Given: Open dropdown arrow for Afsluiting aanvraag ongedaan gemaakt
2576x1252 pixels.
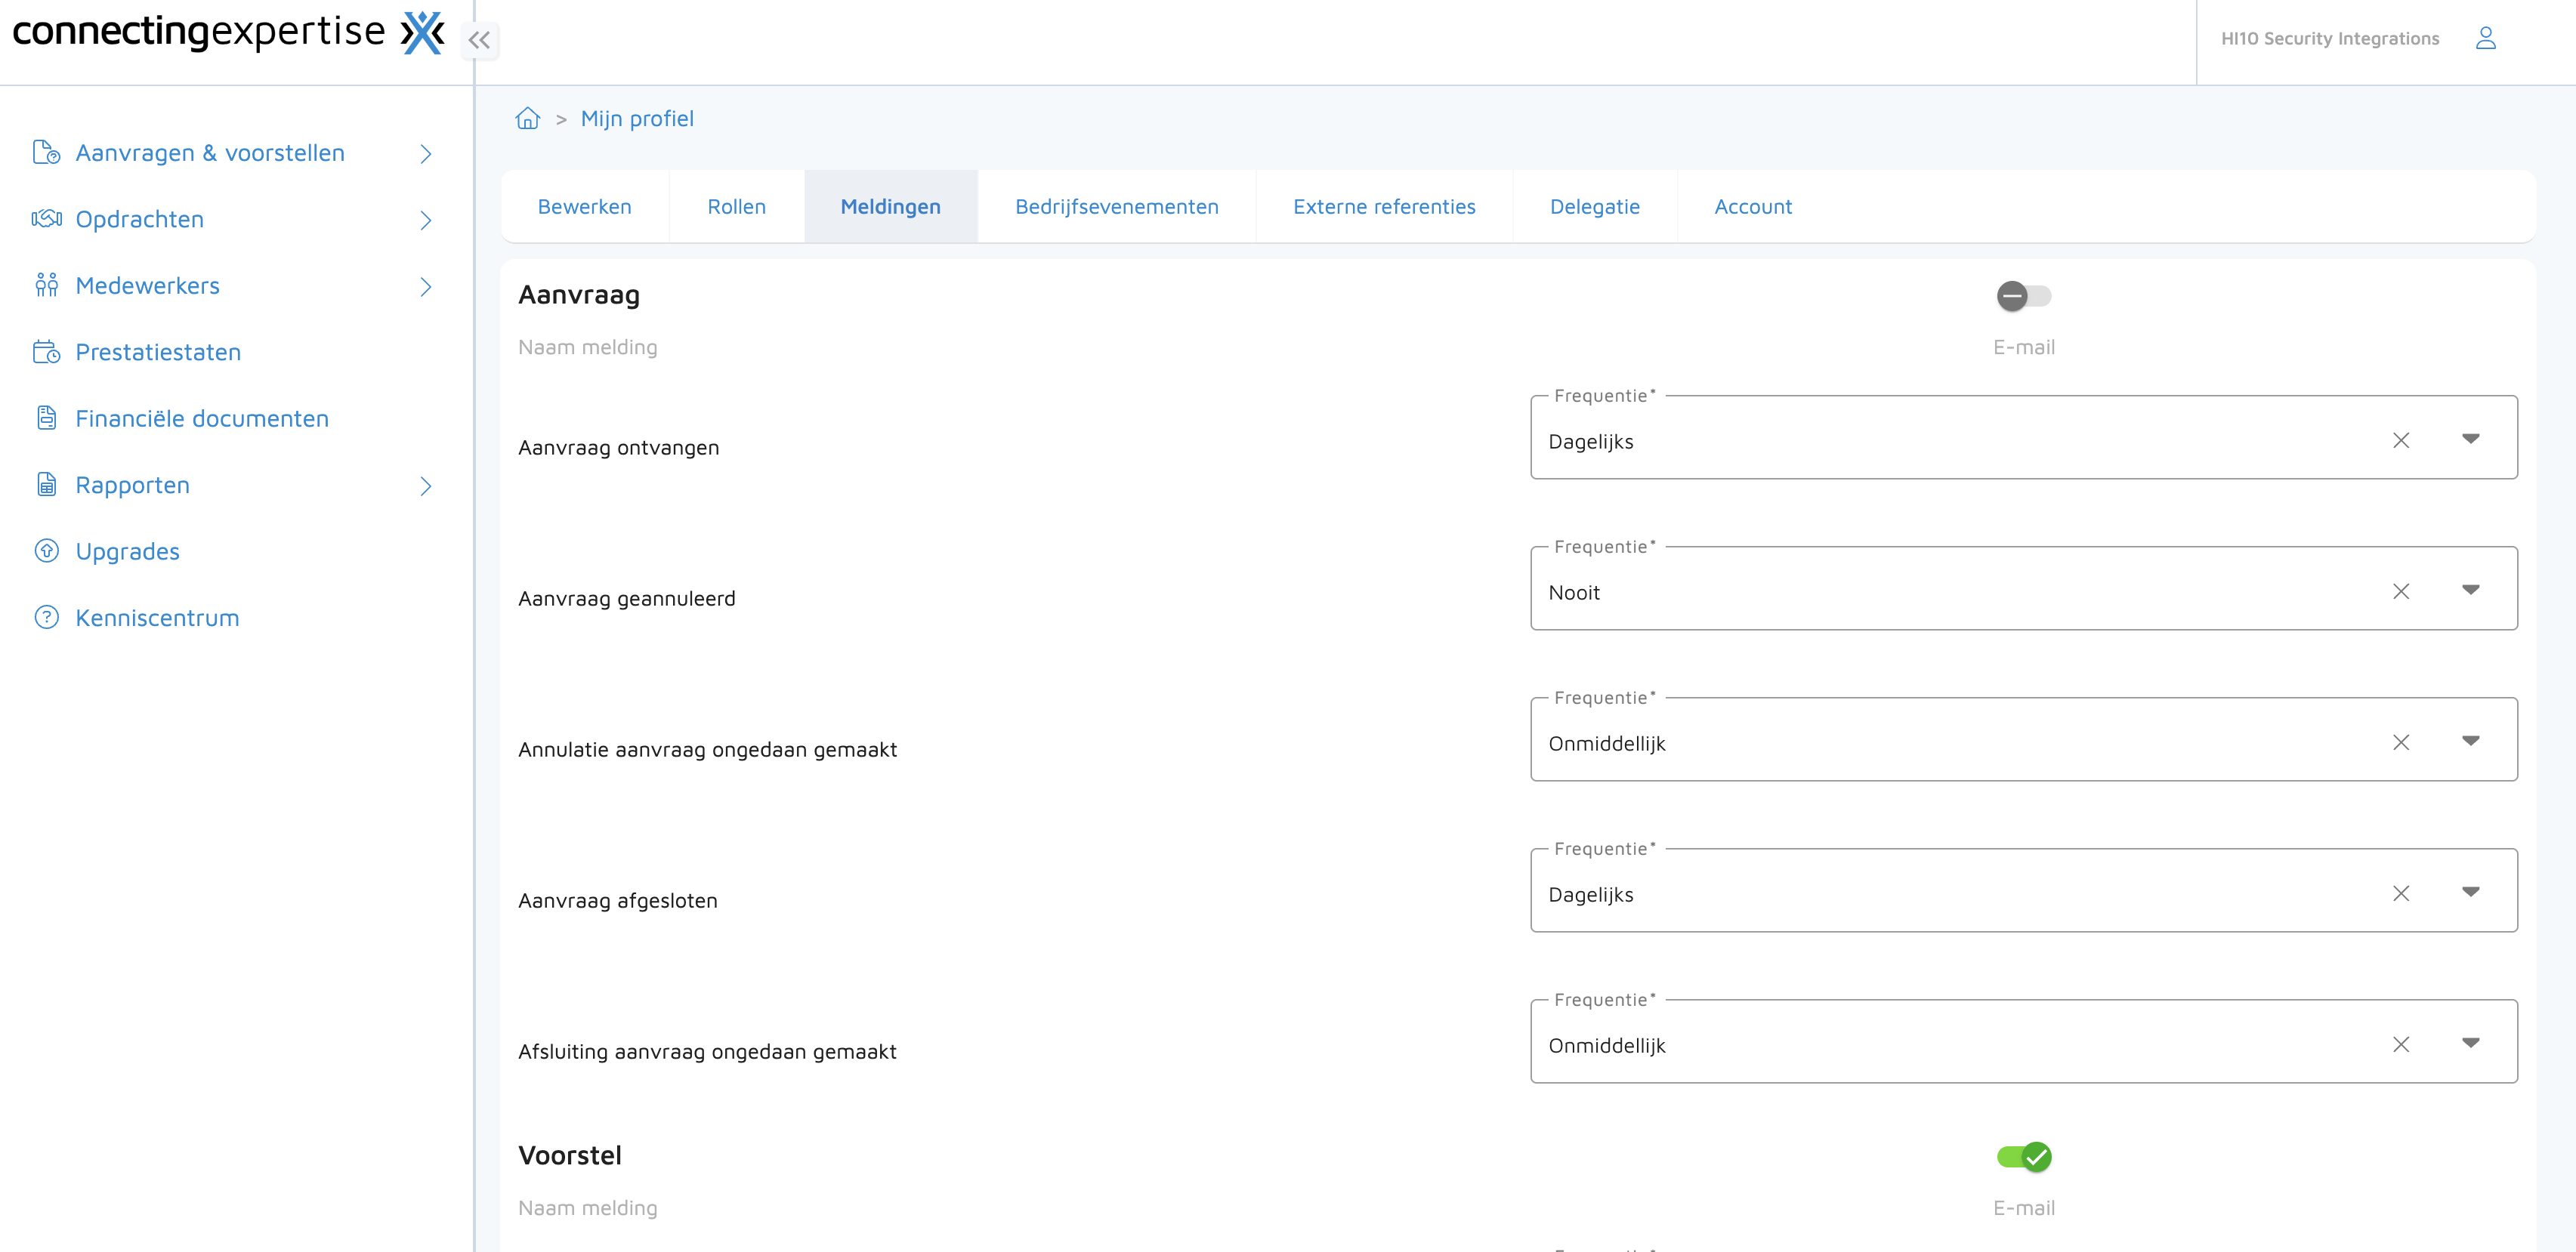Looking at the screenshot, I should click(x=2471, y=1043).
